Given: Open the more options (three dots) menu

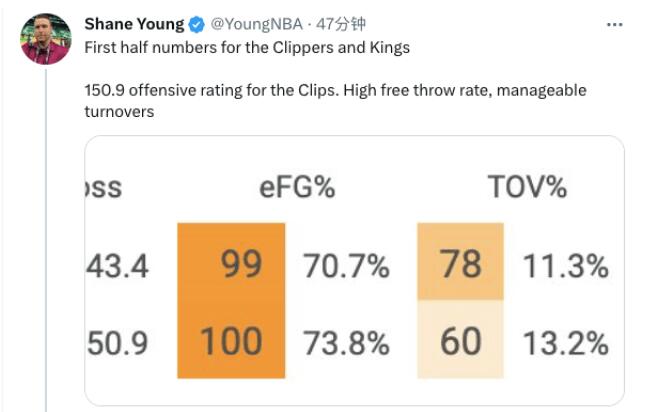Looking at the screenshot, I should (611, 24).
